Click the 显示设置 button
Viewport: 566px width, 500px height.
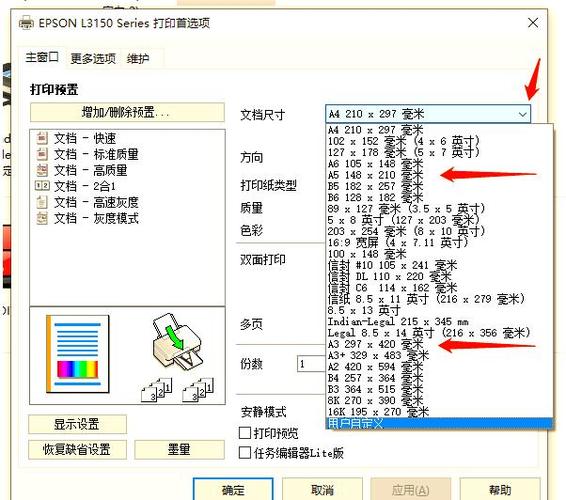[77, 424]
